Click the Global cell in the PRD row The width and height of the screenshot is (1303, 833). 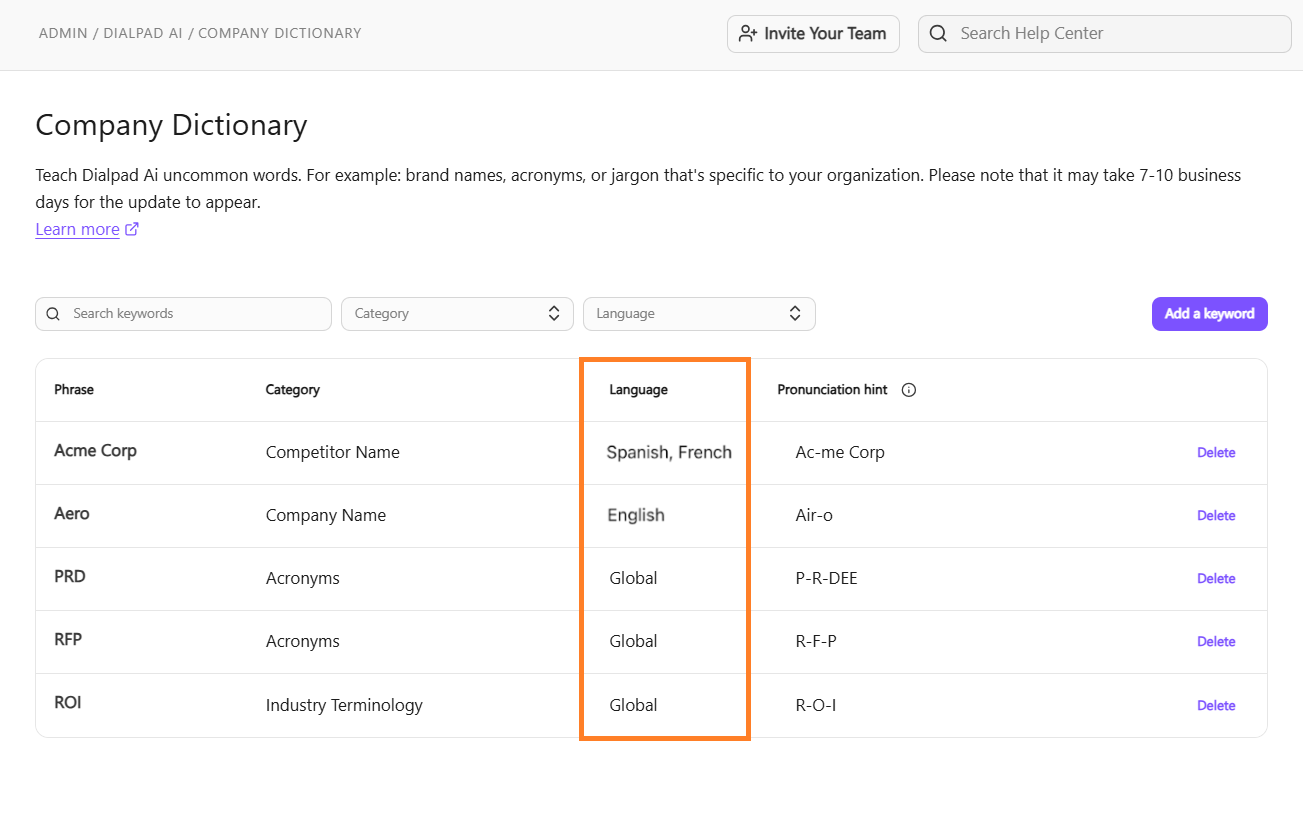633,578
